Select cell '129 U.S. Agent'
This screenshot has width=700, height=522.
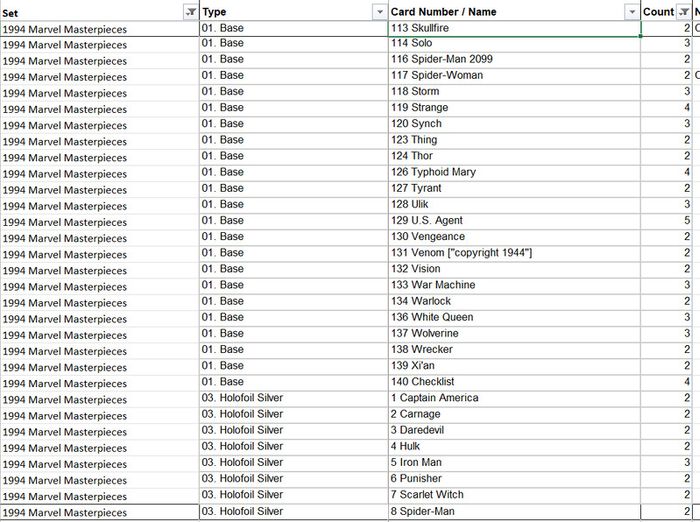514,221
